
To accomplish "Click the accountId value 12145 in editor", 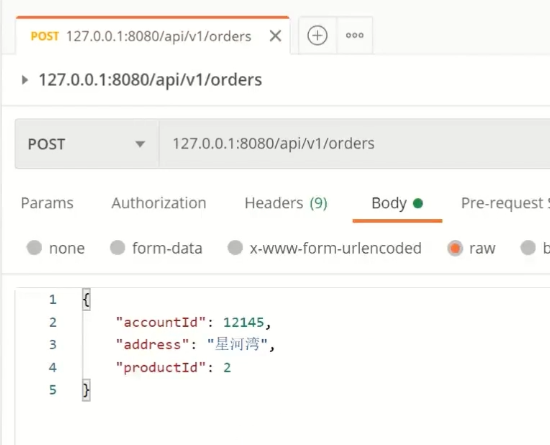I will click(243, 322).
